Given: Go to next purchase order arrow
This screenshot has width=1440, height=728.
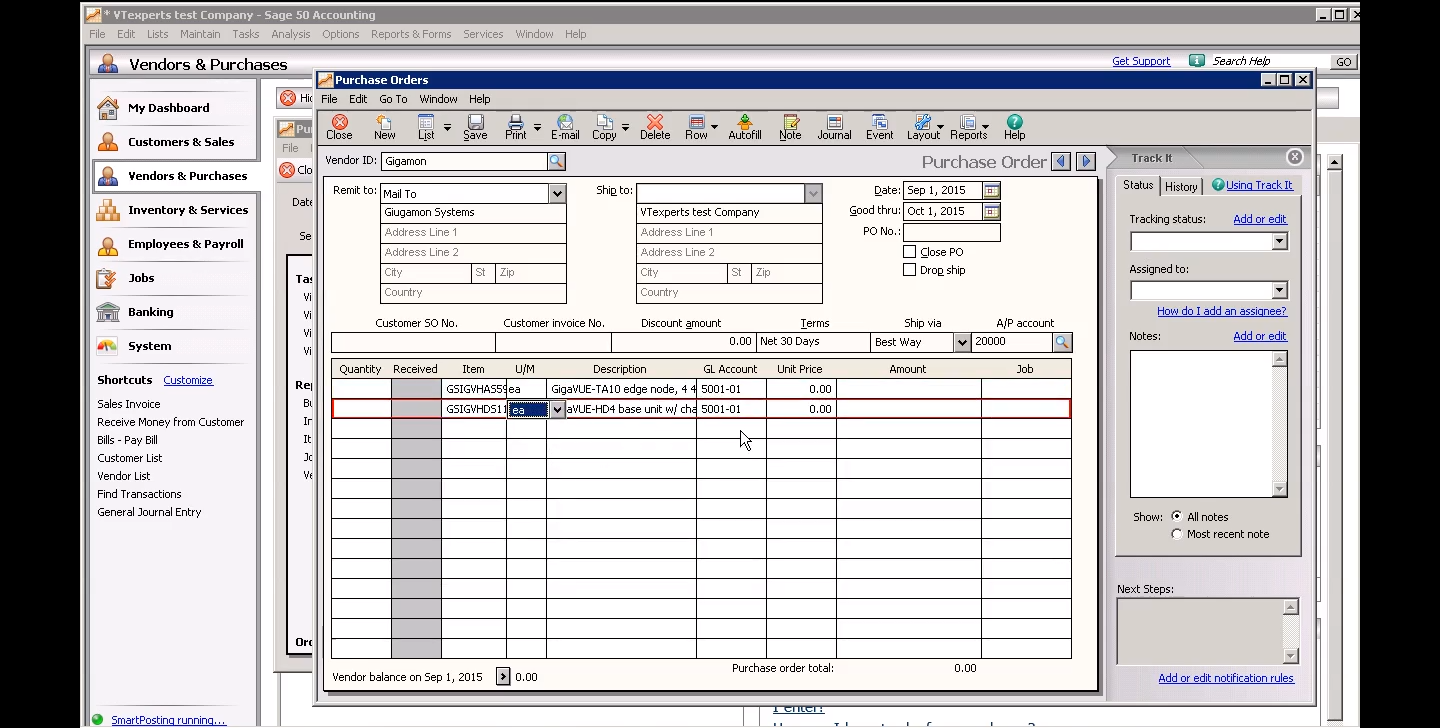Looking at the screenshot, I should point(1086,161).
